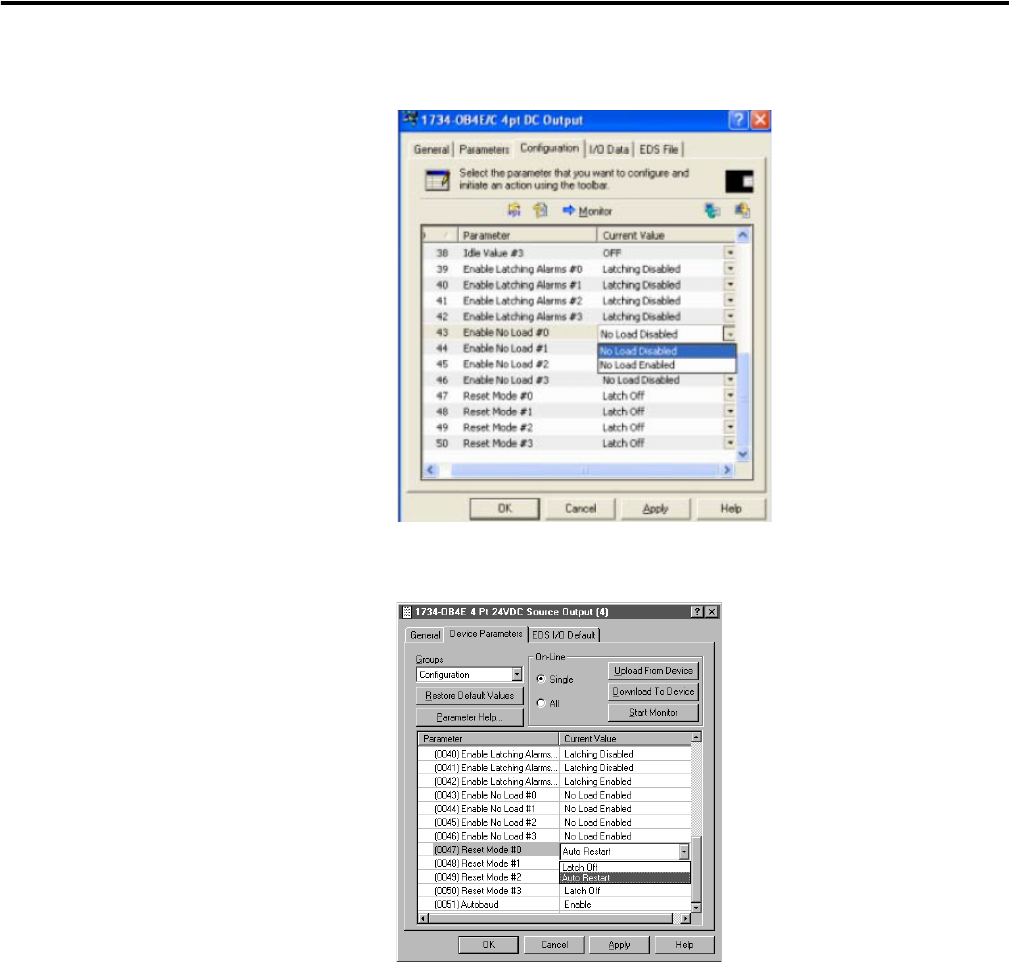The width and height of the screenshot is (1009, 962).
Task: Click the rightmost orange device toolbar icon
Action: [x=741, y=210]
